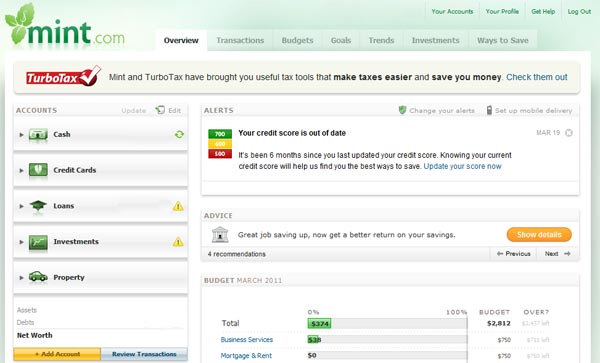The height and width of the screenshot is (363, 600).
Task: Follow the 'Check them out' TurboTax link
Action: pos(536,77)
